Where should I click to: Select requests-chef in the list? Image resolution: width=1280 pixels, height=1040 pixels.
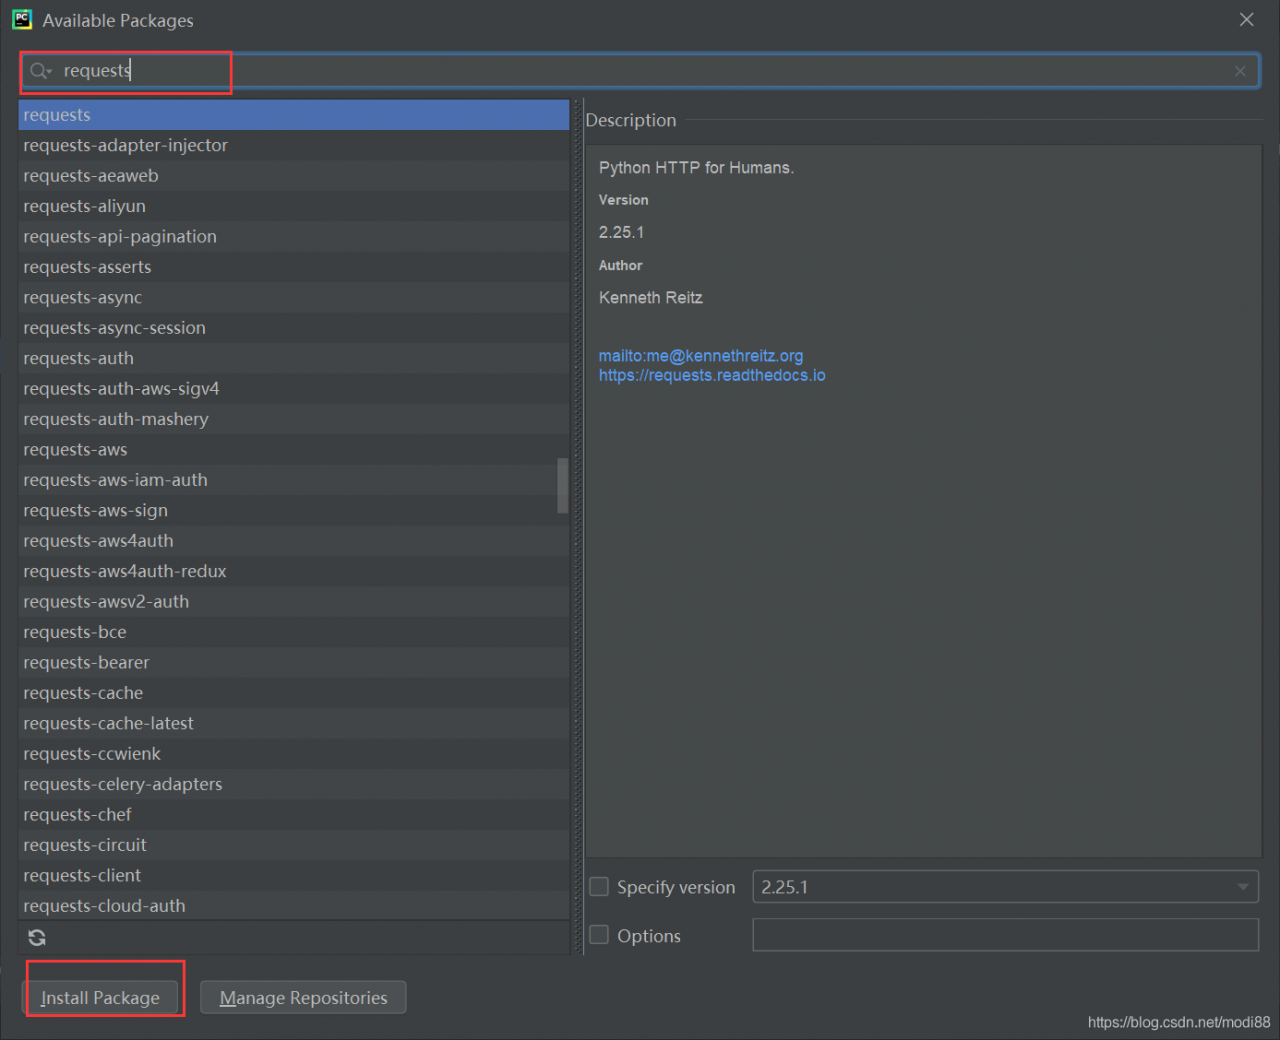pos(294,815)
